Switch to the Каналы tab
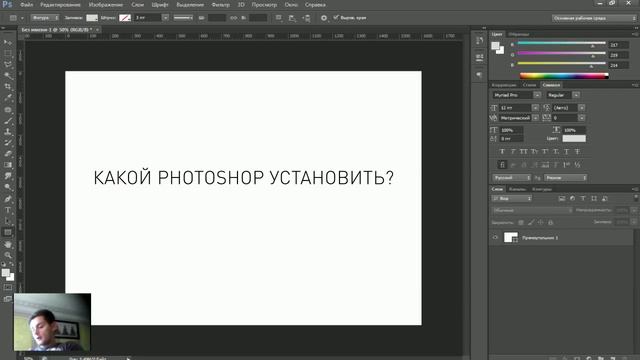The image size is (640, 360). [518, 189]
